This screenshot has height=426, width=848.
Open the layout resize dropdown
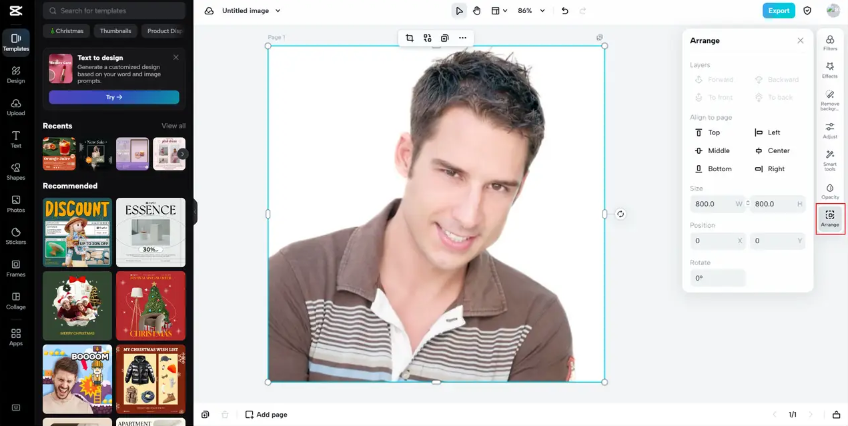point(499,11)
